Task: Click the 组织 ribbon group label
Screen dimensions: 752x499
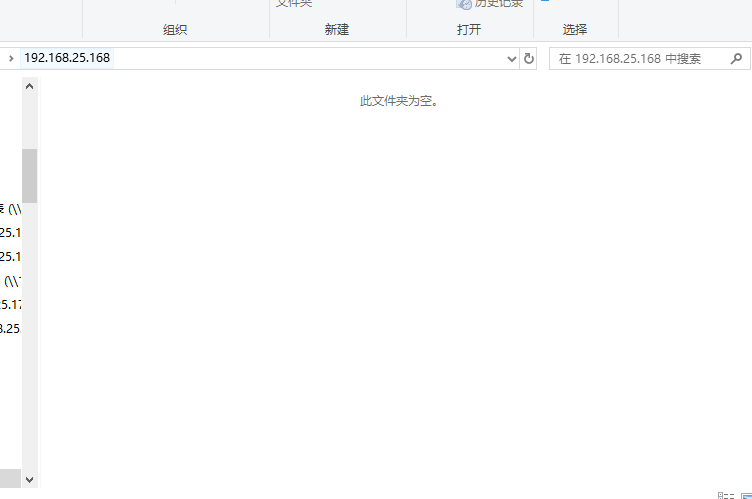Action: 175,30
